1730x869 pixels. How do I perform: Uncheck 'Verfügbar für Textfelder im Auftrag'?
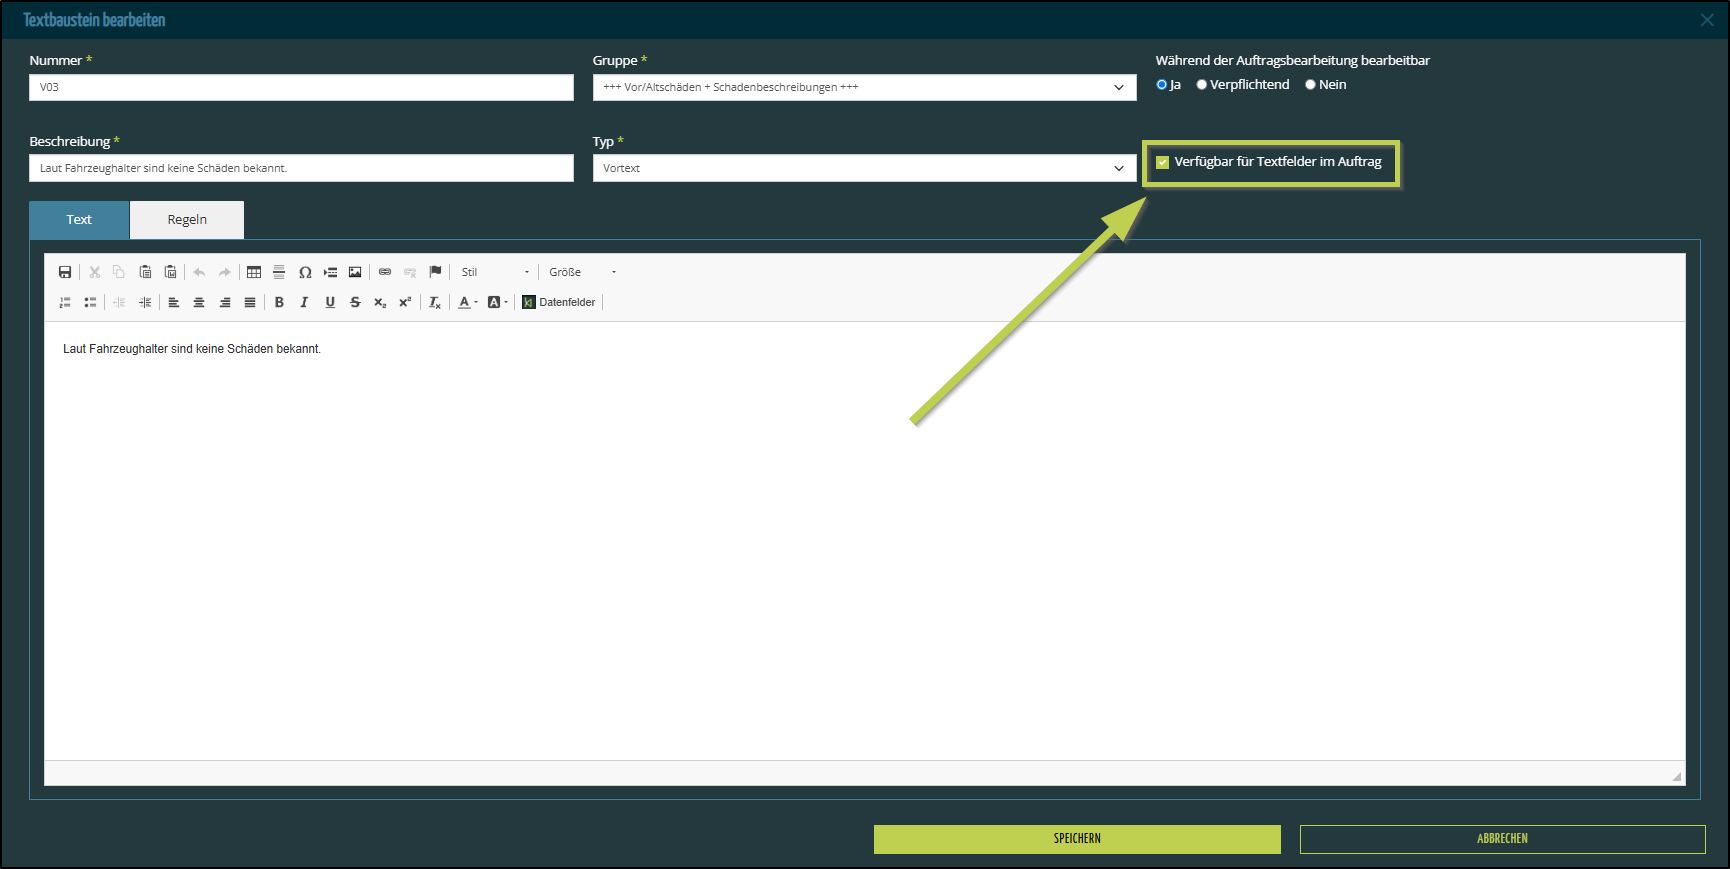point(1163,162)
